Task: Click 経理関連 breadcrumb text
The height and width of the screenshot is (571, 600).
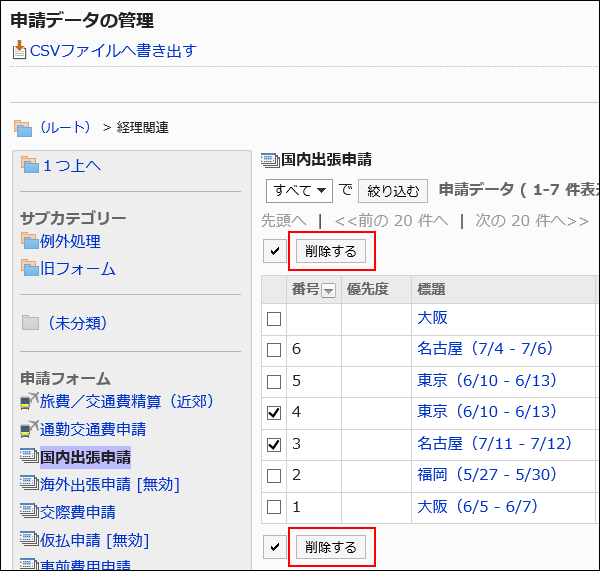Action: point(142,127)
